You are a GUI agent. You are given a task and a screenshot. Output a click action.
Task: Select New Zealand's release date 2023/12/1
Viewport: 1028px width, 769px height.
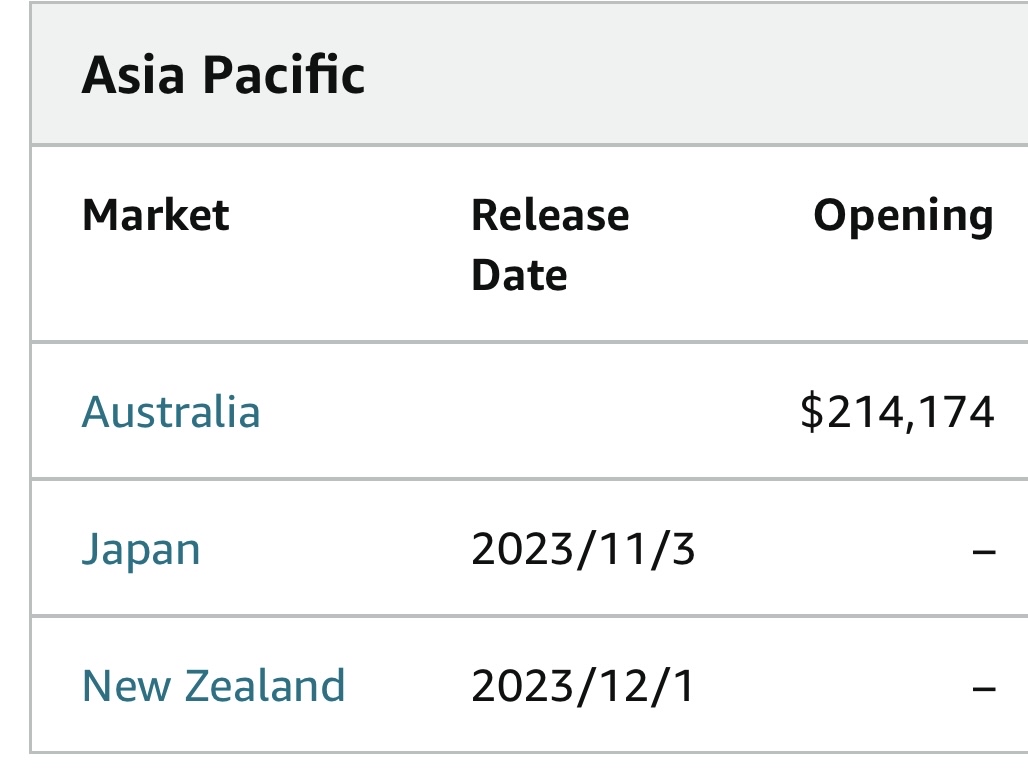pyautogui.click(x=583, y=687)
